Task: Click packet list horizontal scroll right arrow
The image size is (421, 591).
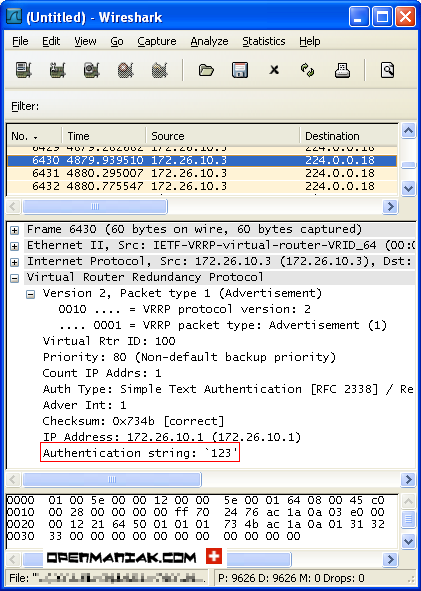Action: (x=390, y=207)
